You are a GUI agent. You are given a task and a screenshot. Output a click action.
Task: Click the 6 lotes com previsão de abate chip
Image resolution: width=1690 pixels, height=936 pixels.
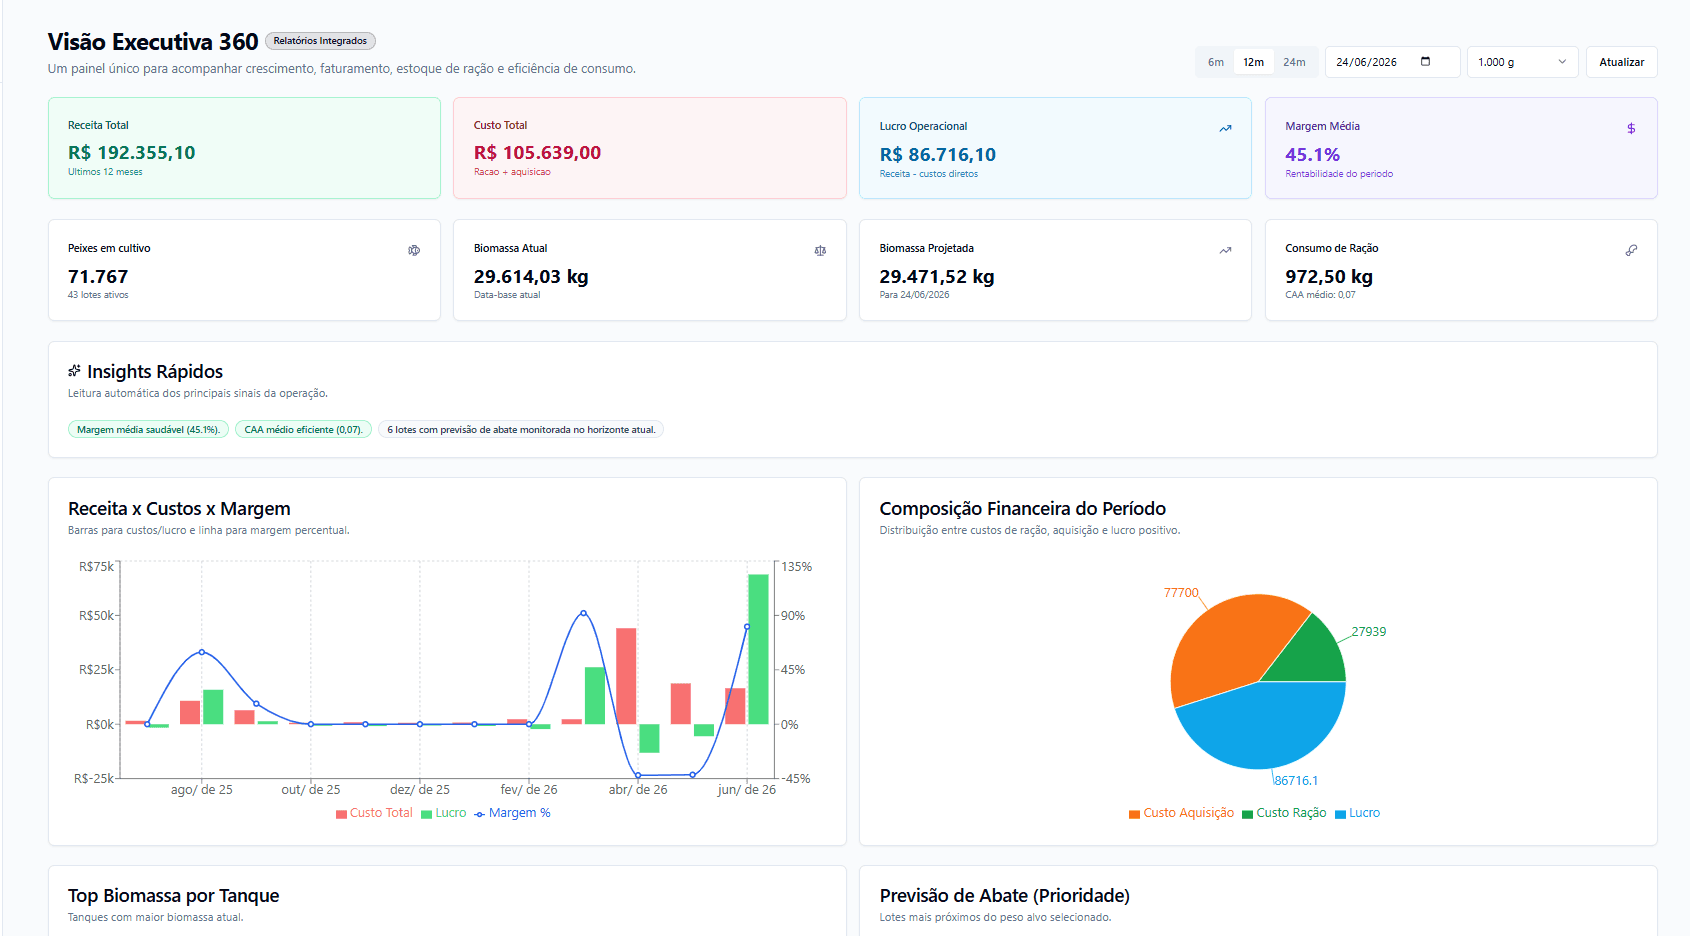pyautogui.click(x=521, y=430)
